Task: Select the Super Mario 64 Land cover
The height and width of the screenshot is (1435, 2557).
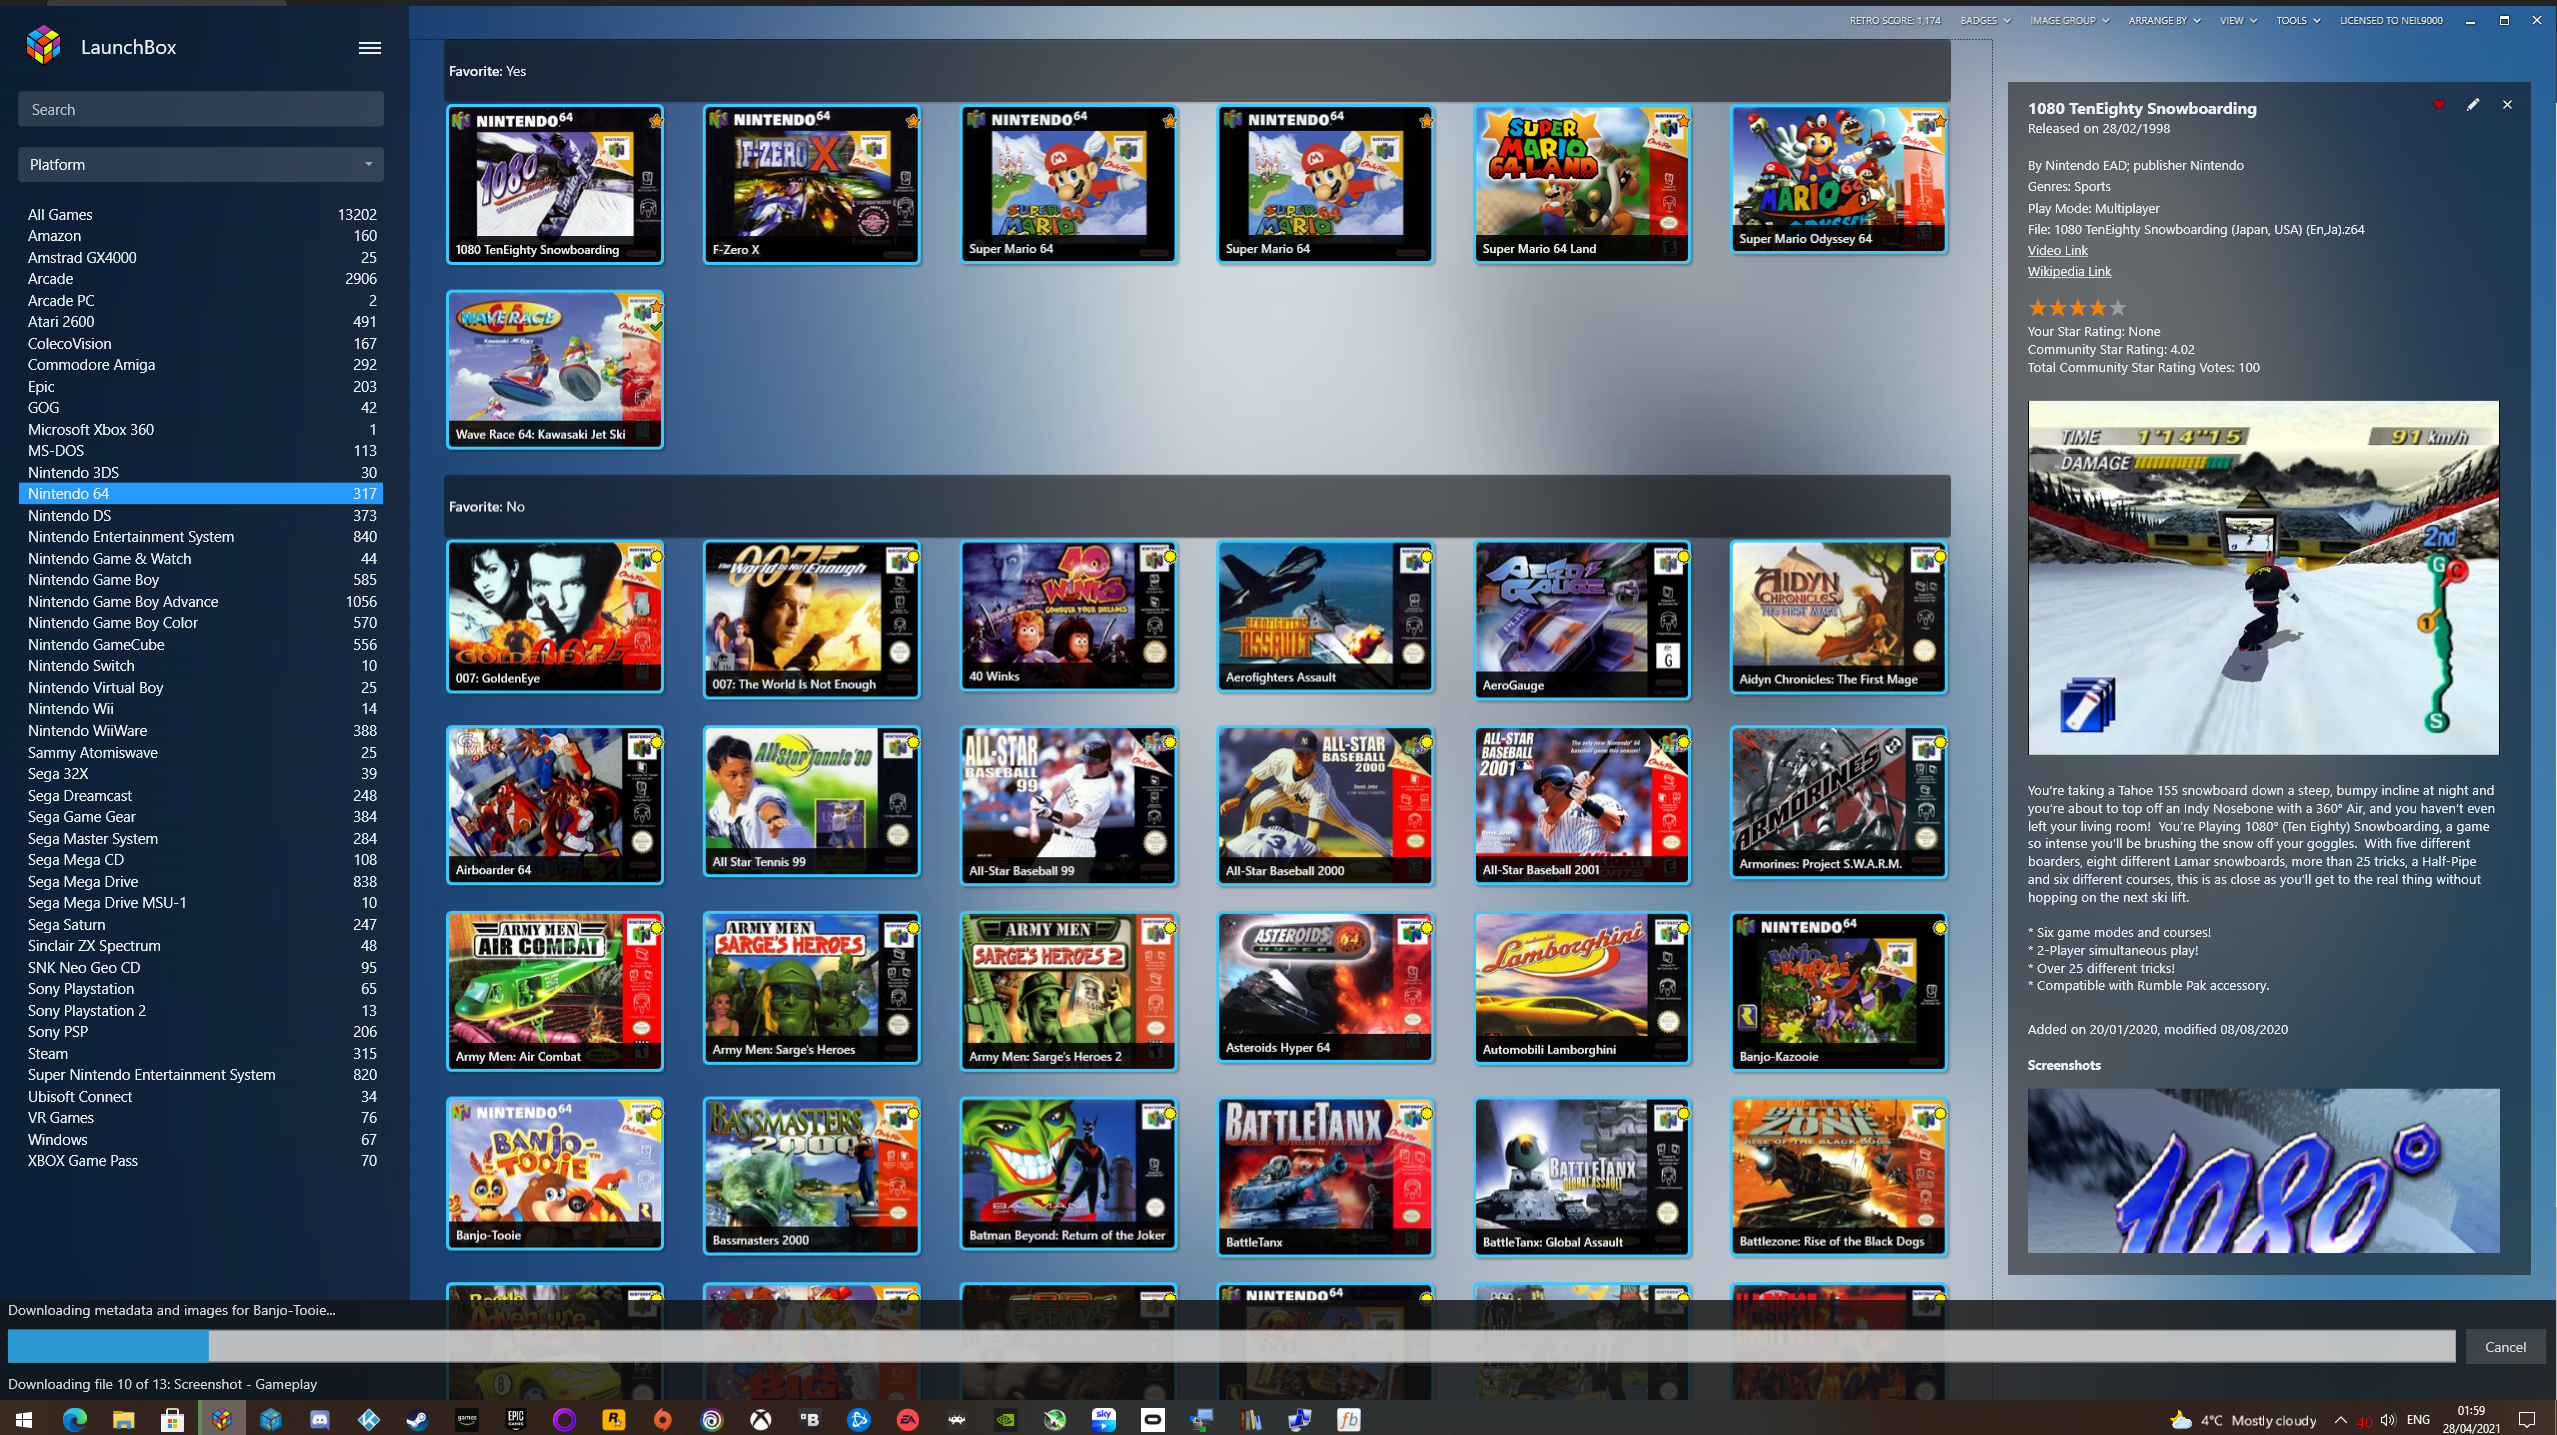Action: (x=1582, y=184)
